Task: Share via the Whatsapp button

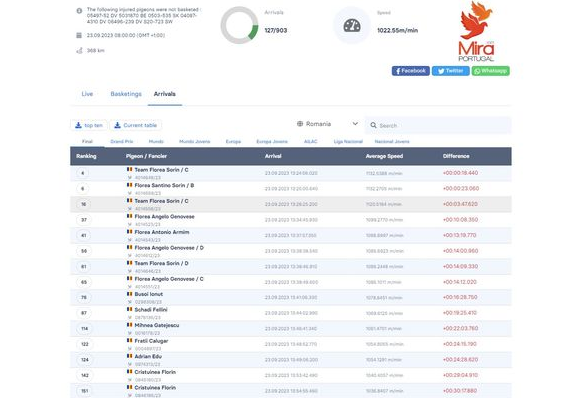Action: (x=490, y=71)
